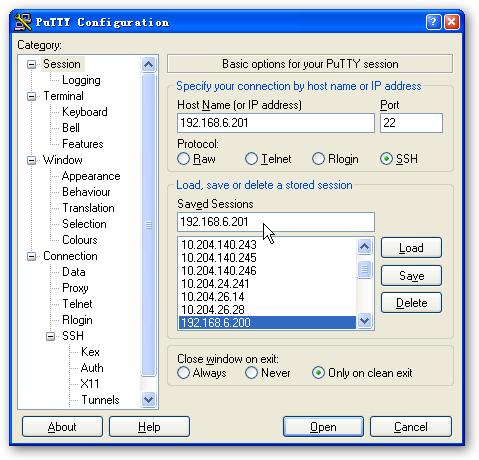Open the Data category
Viewport: 479px width, 460px height.
[74, 272]
